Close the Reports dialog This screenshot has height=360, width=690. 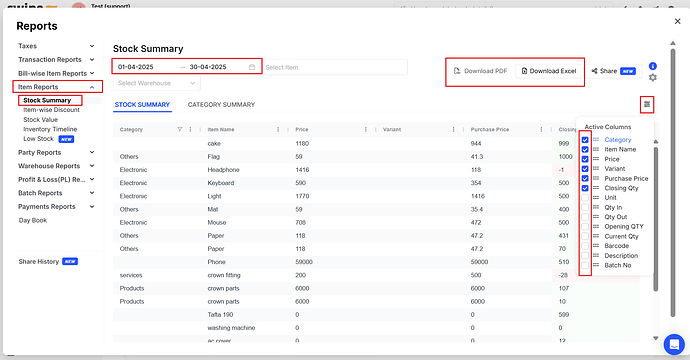pyautogui.click(x=677, y=21)
